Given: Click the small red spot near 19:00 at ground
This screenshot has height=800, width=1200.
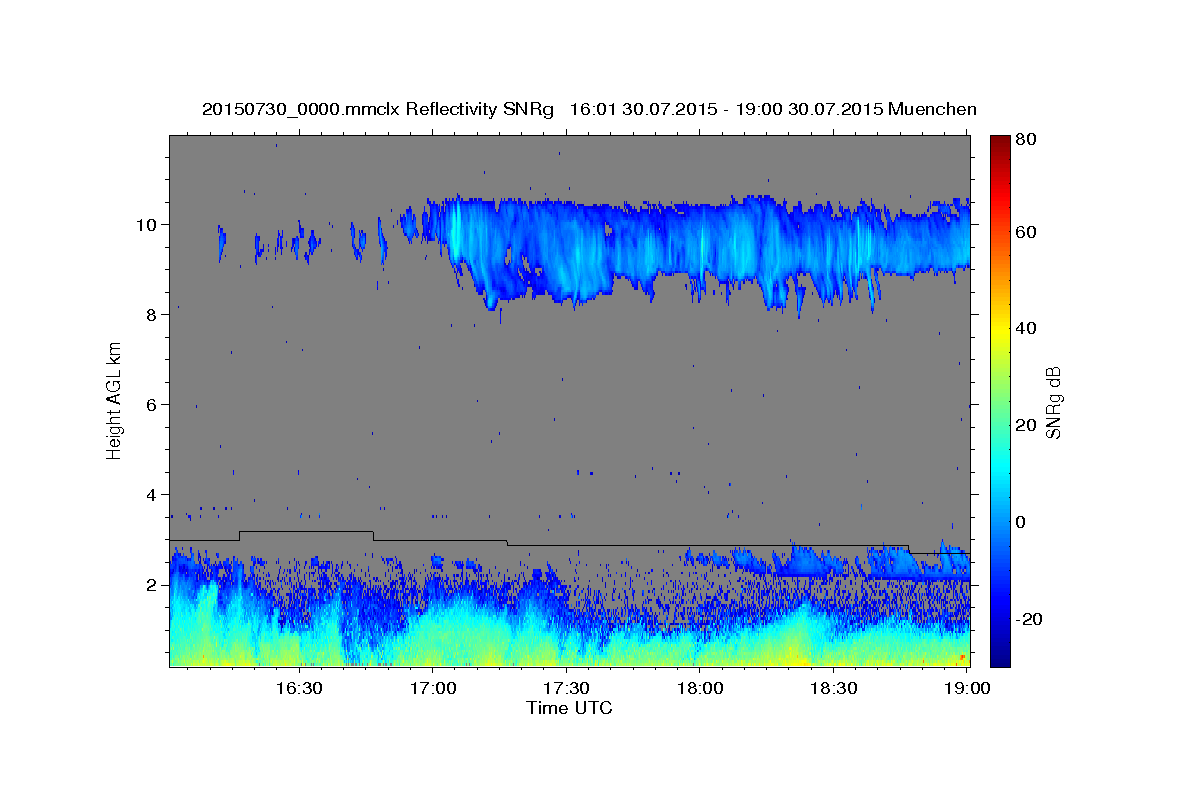Looking at the screenshot, I should 962,657.
